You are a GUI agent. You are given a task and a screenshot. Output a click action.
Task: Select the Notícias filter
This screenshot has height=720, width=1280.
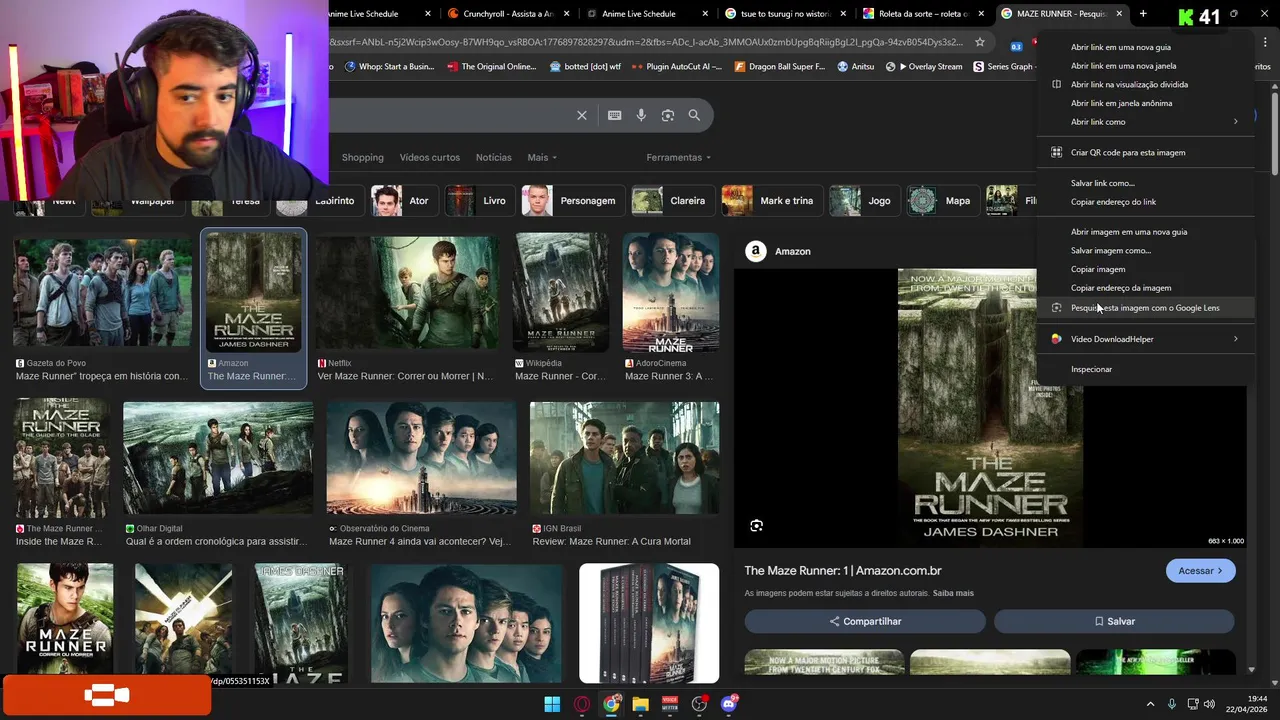coord(493,157)
